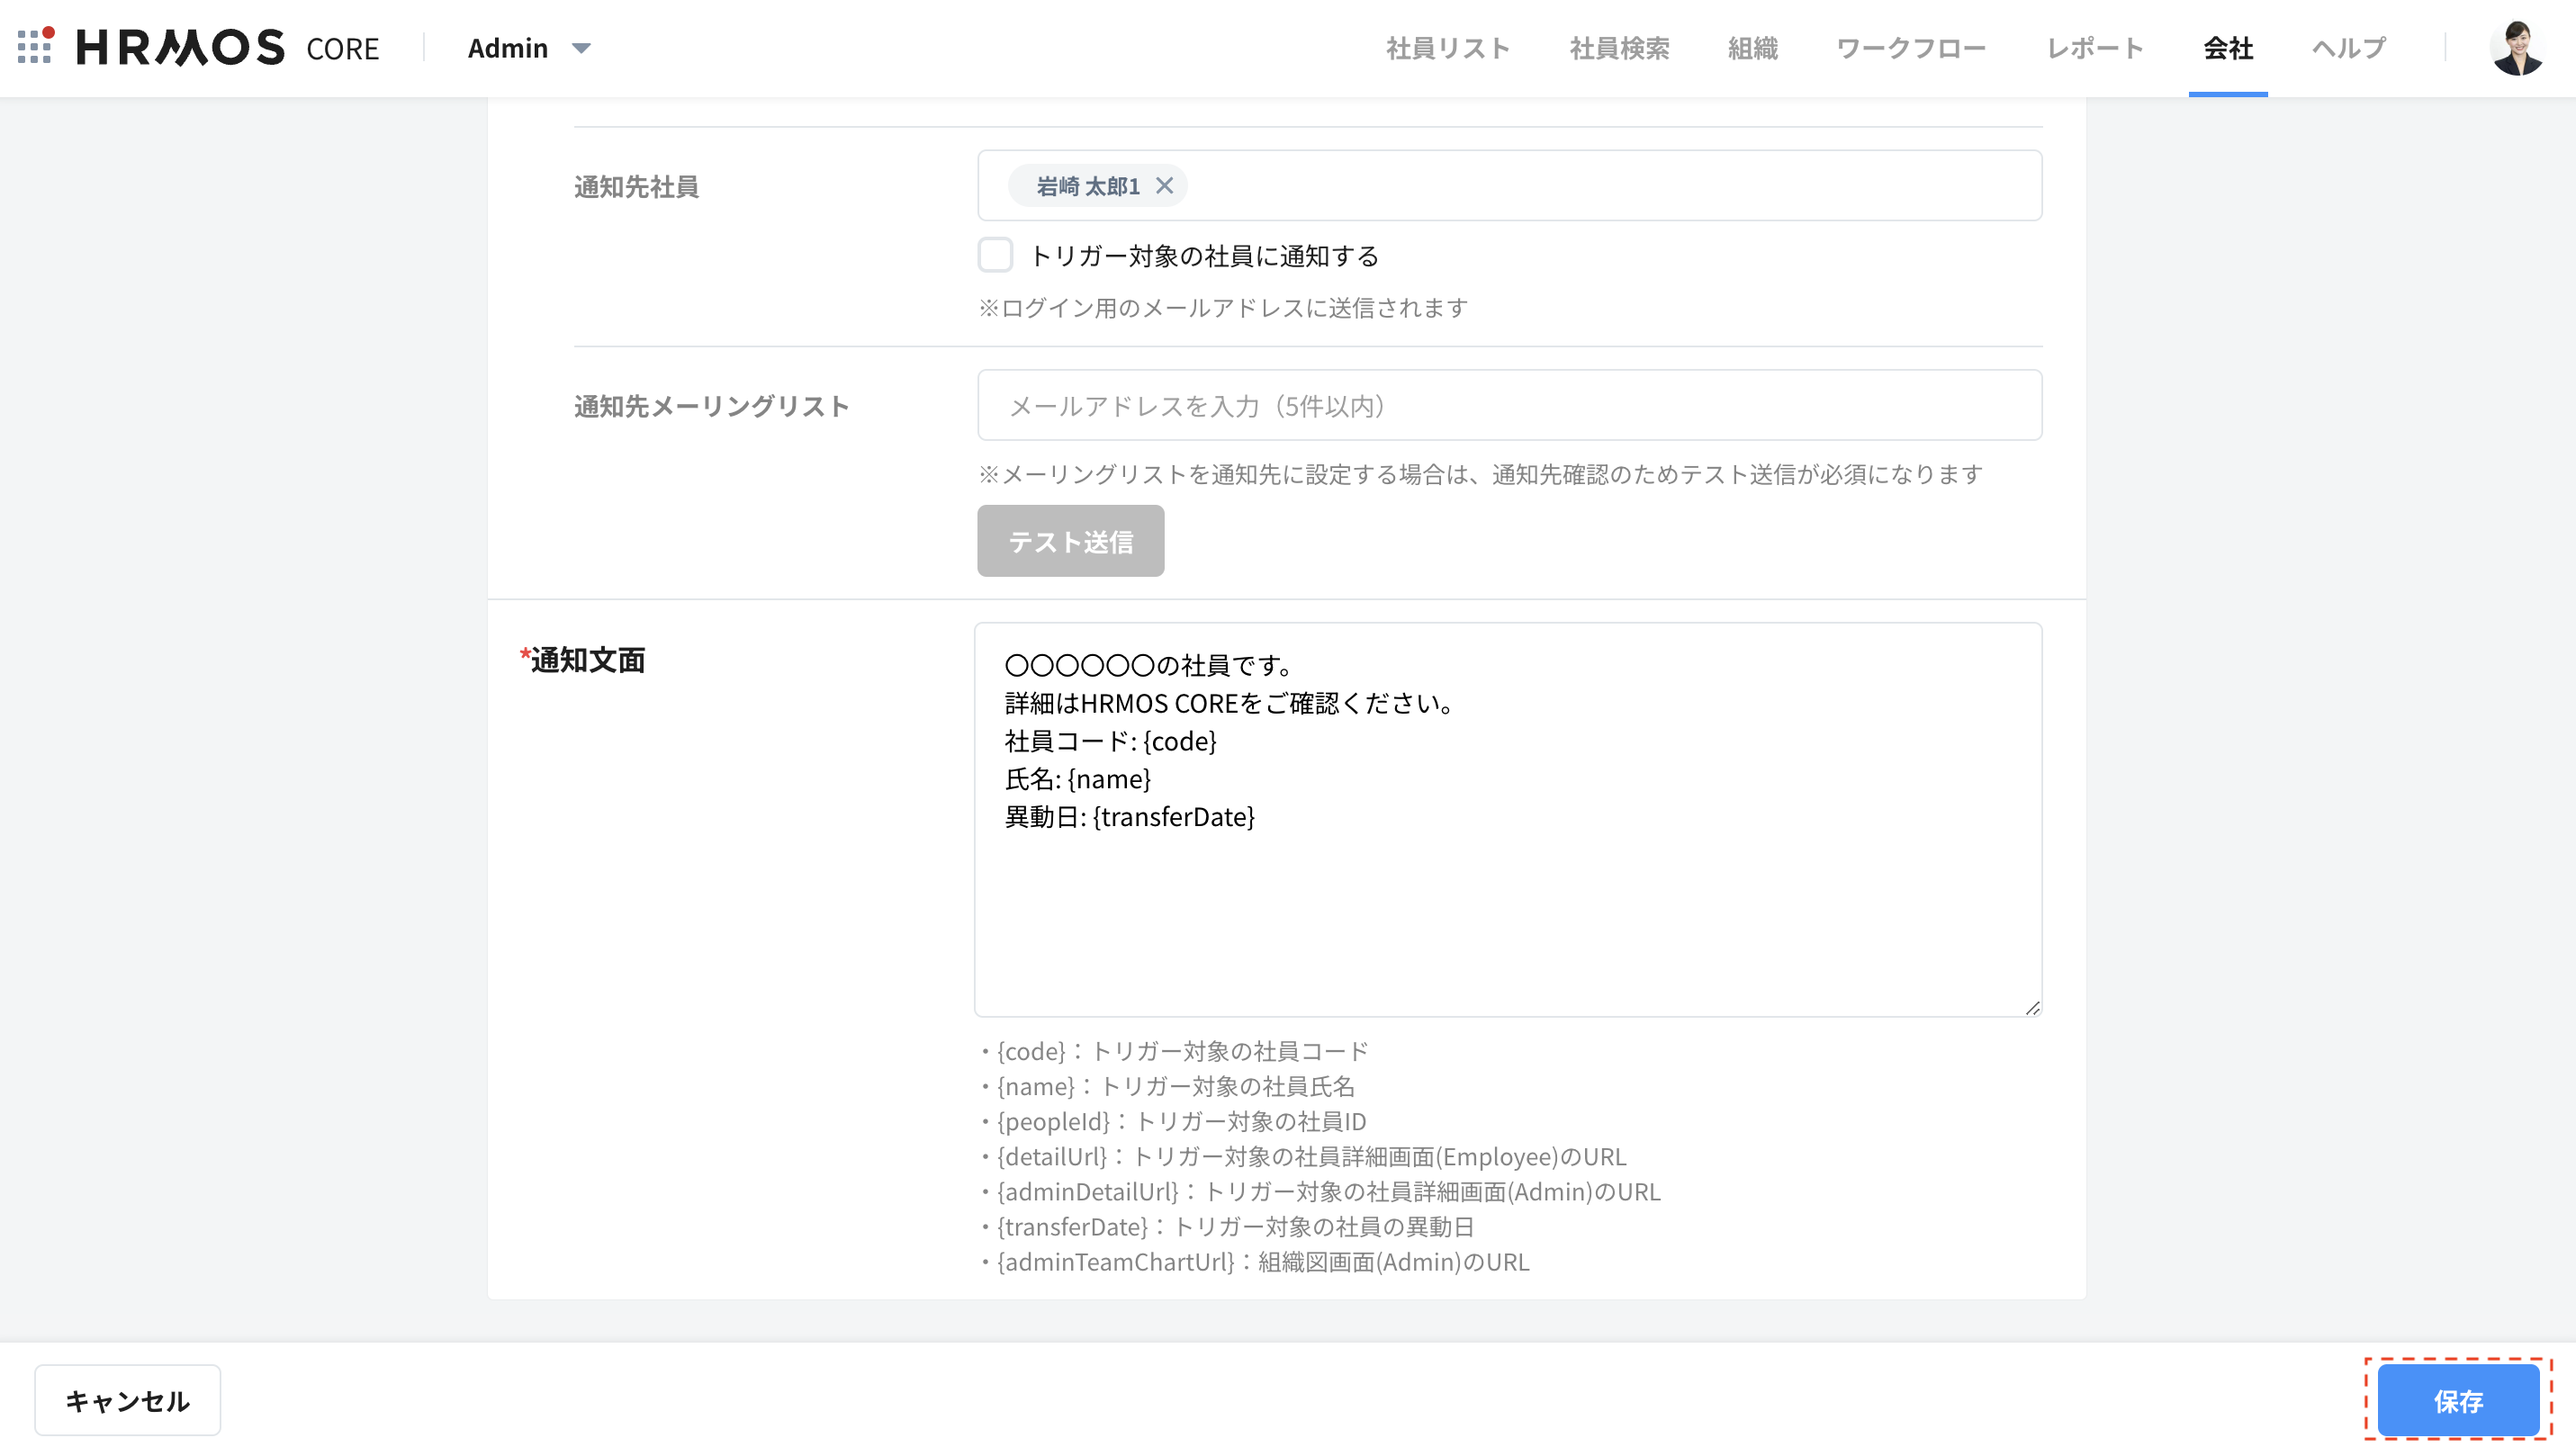Viewport: 2576px width, 1447px height.
Task: Click the キャンセル button
Action: coord(127,1400)
